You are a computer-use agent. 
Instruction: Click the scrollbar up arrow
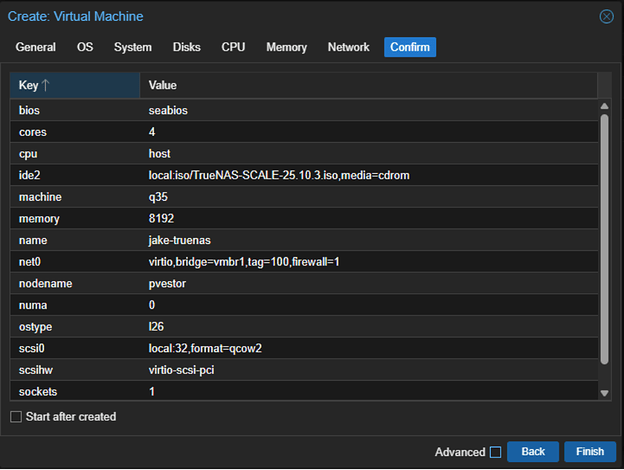(604, 106)
